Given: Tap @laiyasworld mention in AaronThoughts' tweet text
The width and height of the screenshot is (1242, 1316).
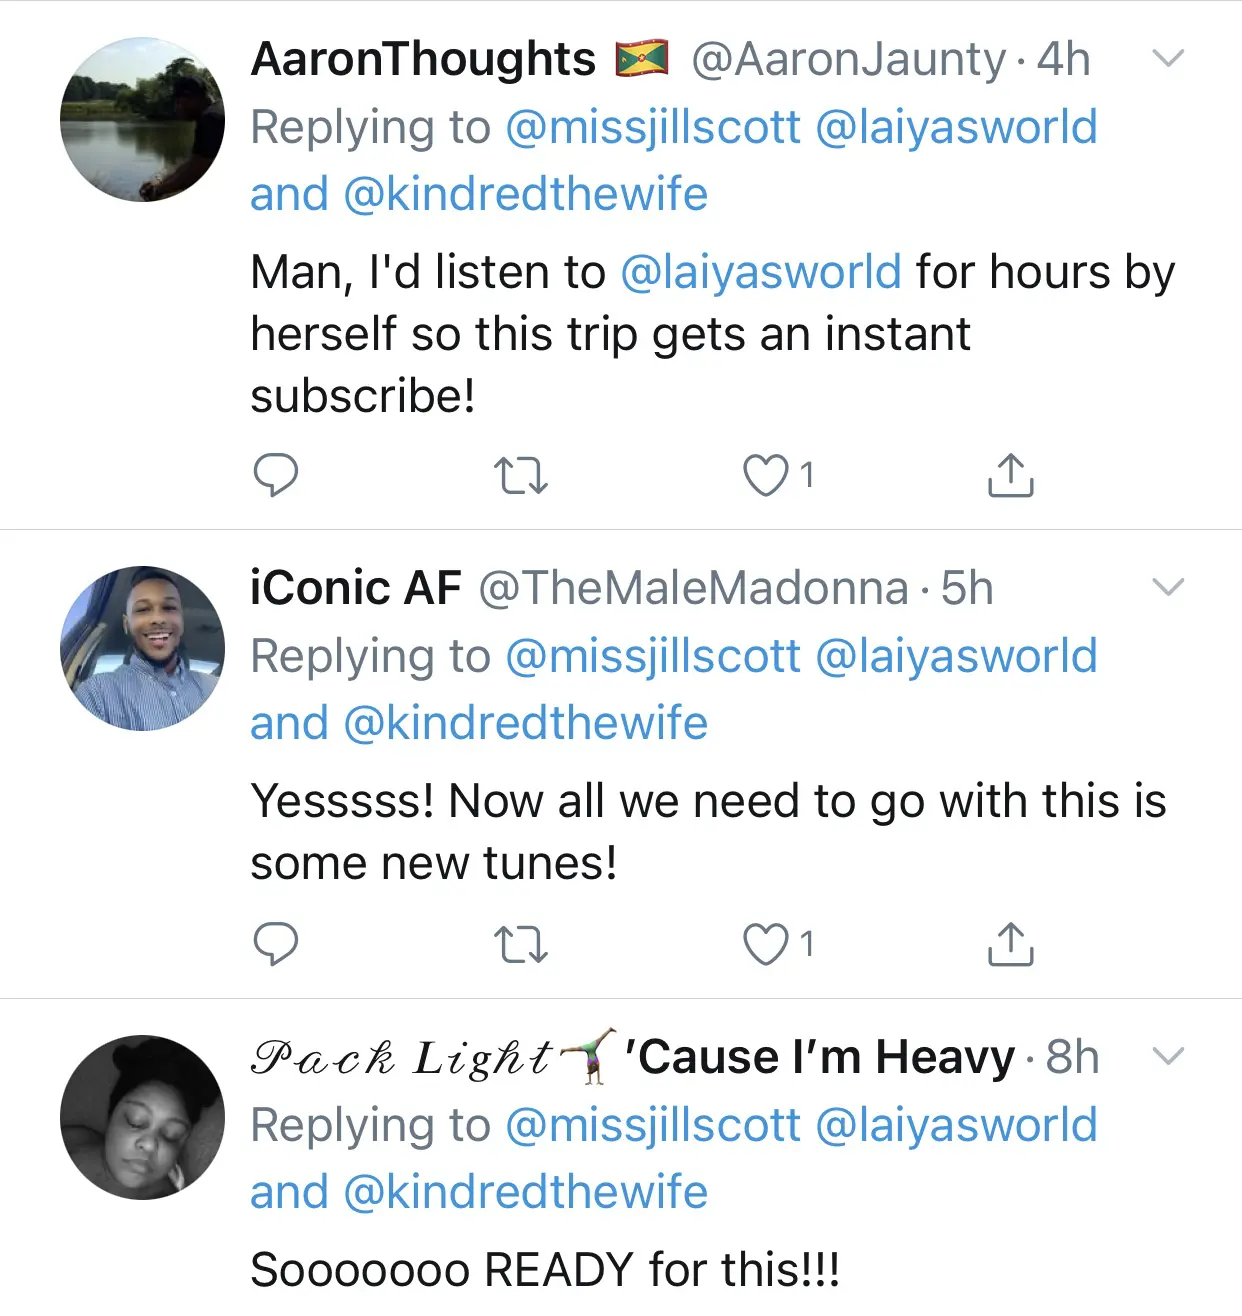Looking at the screenshot, I should pyautogui.click(x=760, y=272).
